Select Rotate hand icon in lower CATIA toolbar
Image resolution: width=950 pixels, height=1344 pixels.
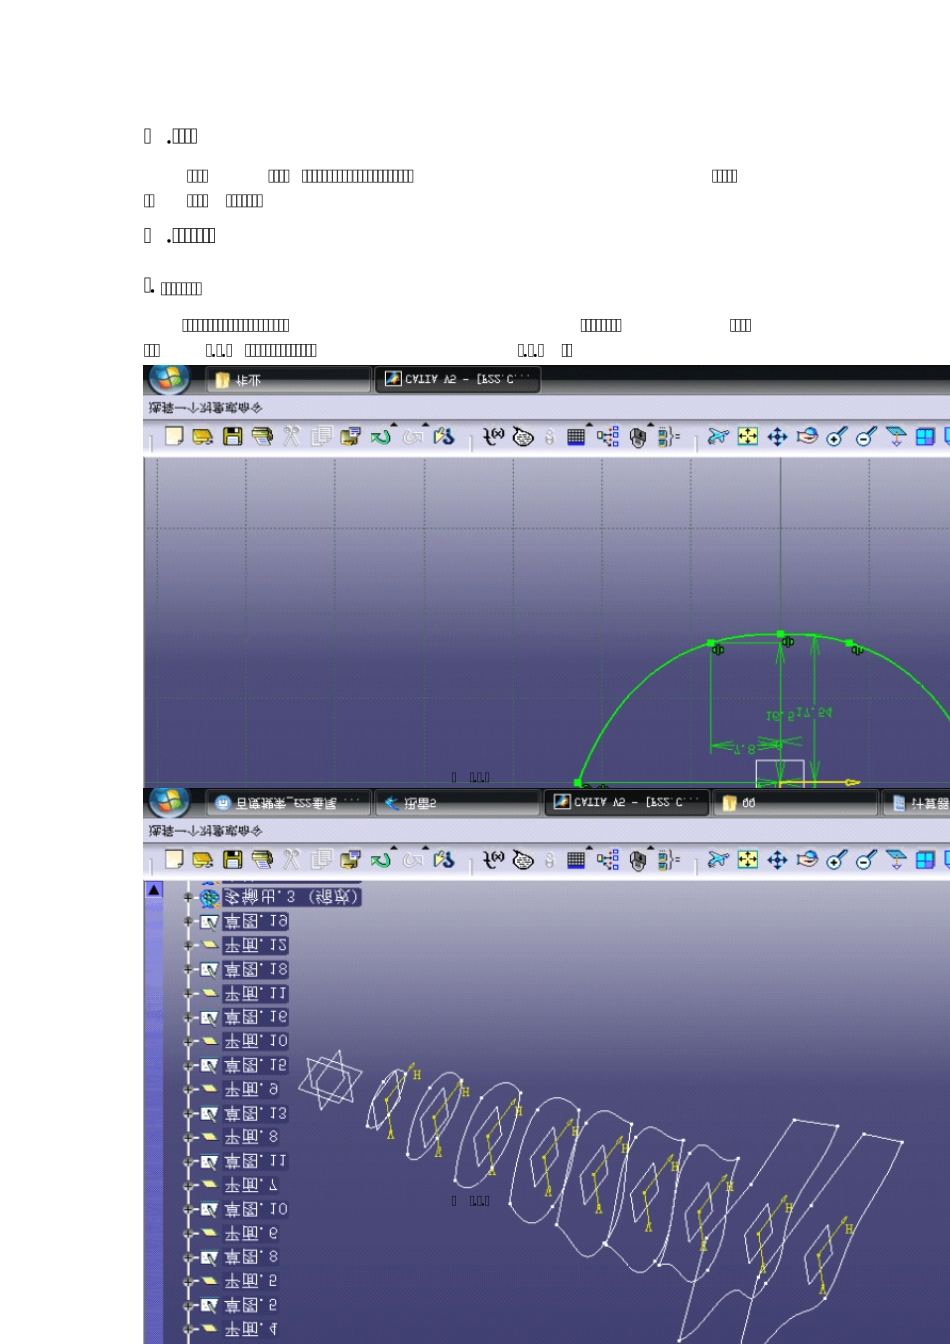tap(807, 859)
